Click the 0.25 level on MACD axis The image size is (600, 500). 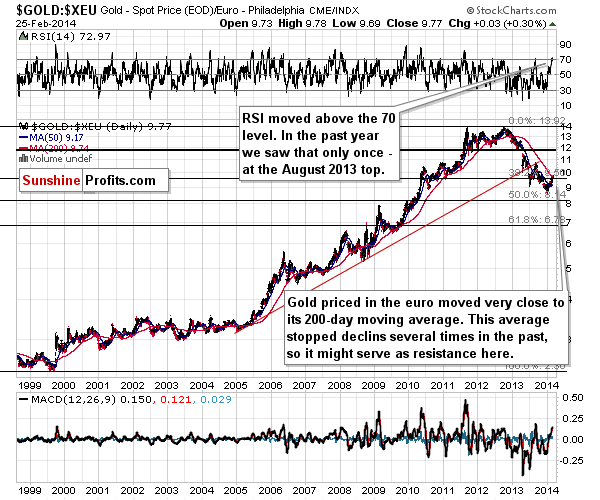573,419
